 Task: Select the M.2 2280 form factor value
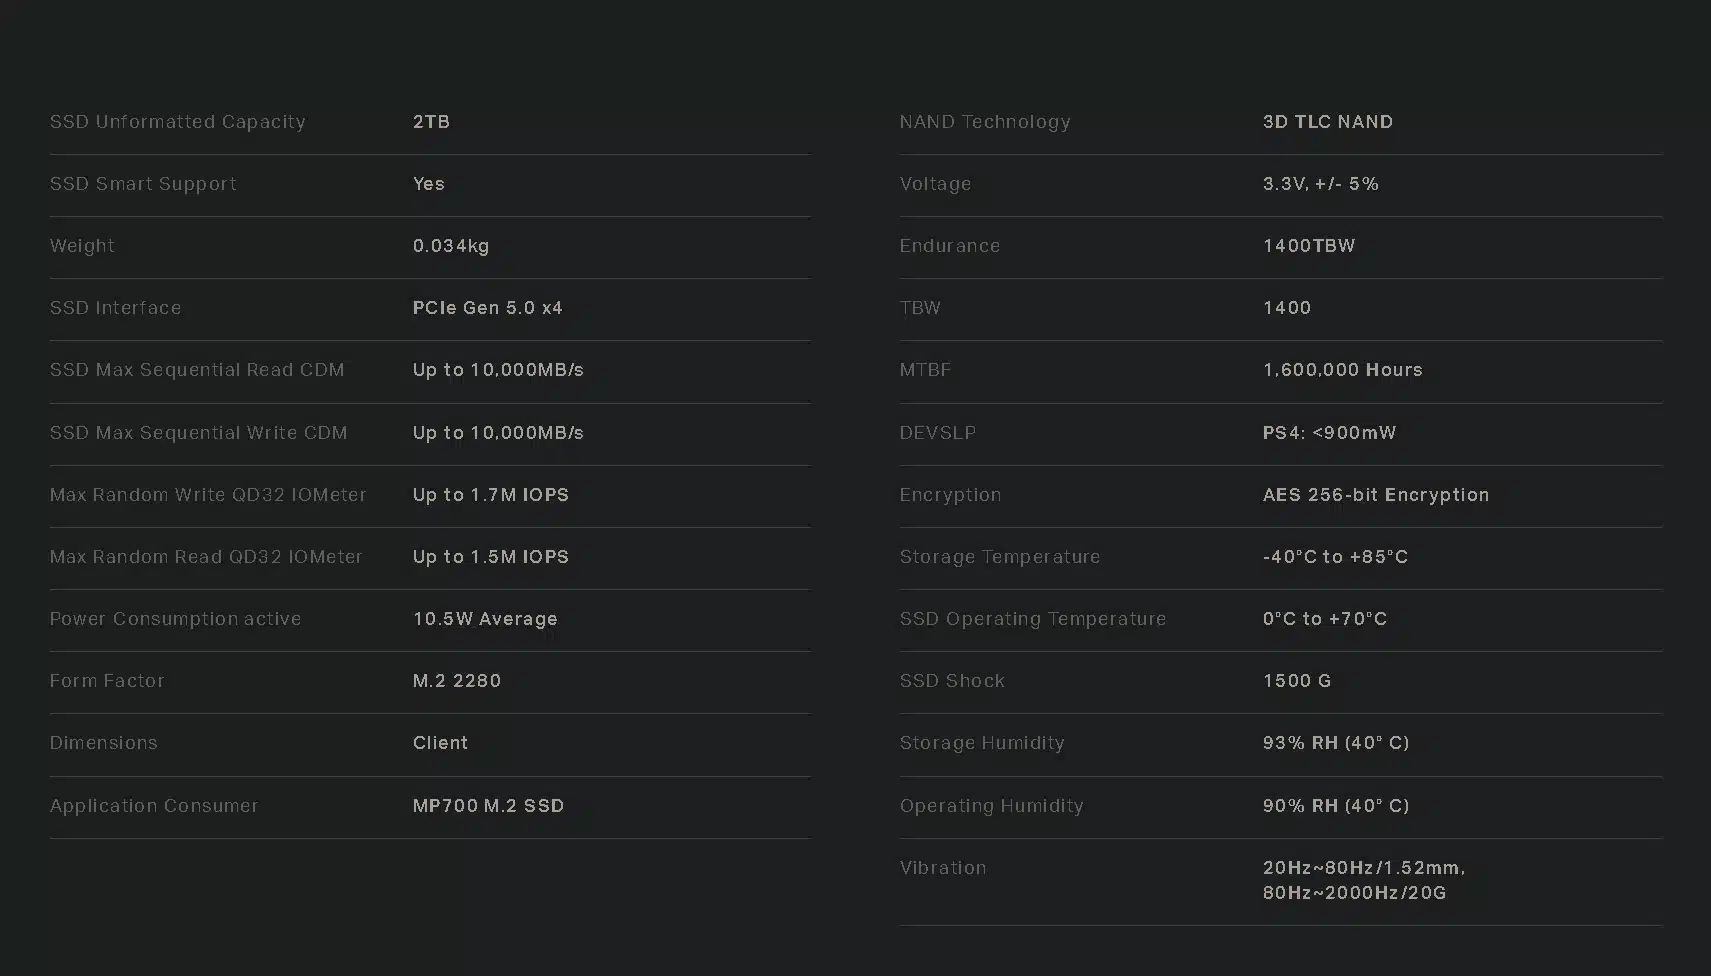point(457,681)
